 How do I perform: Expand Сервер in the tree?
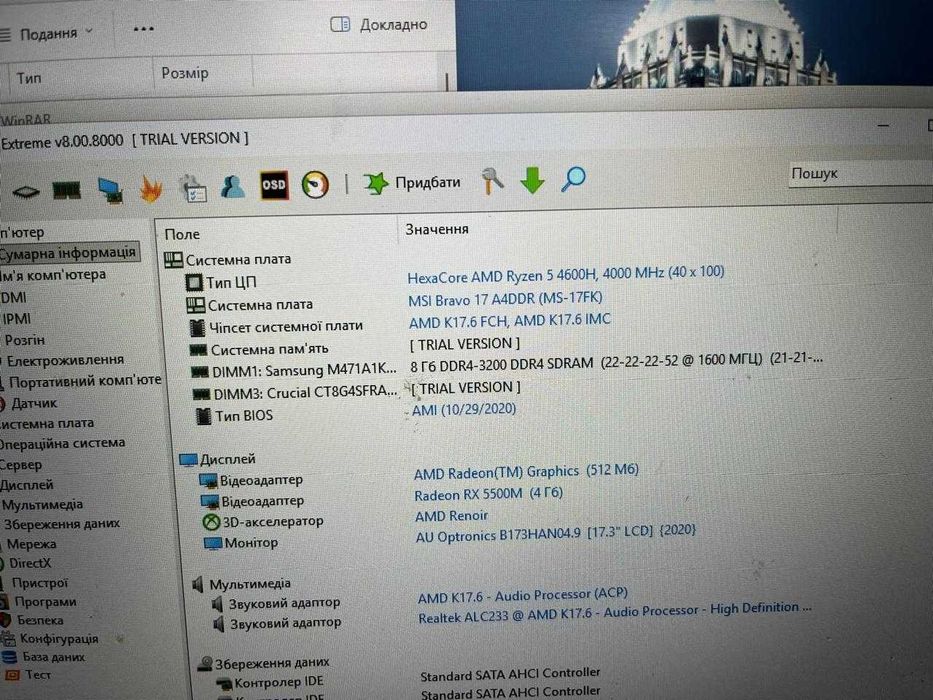(21, 465)
